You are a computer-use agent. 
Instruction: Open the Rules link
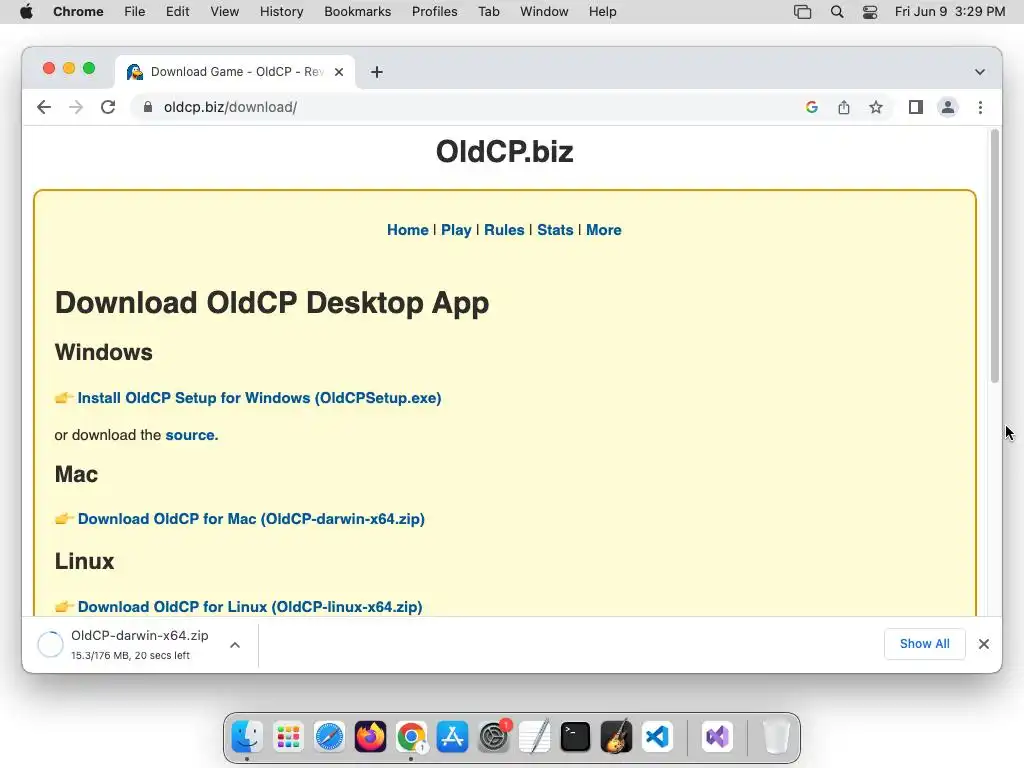pos(504,230)
